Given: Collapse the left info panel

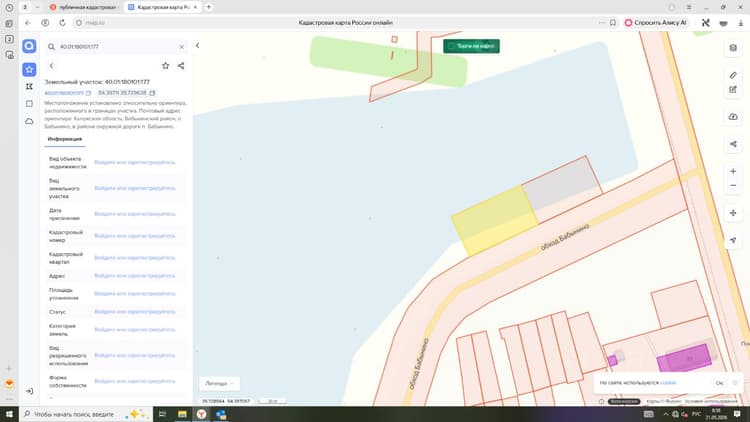Looking at the screenshot, I should [198, 45].
